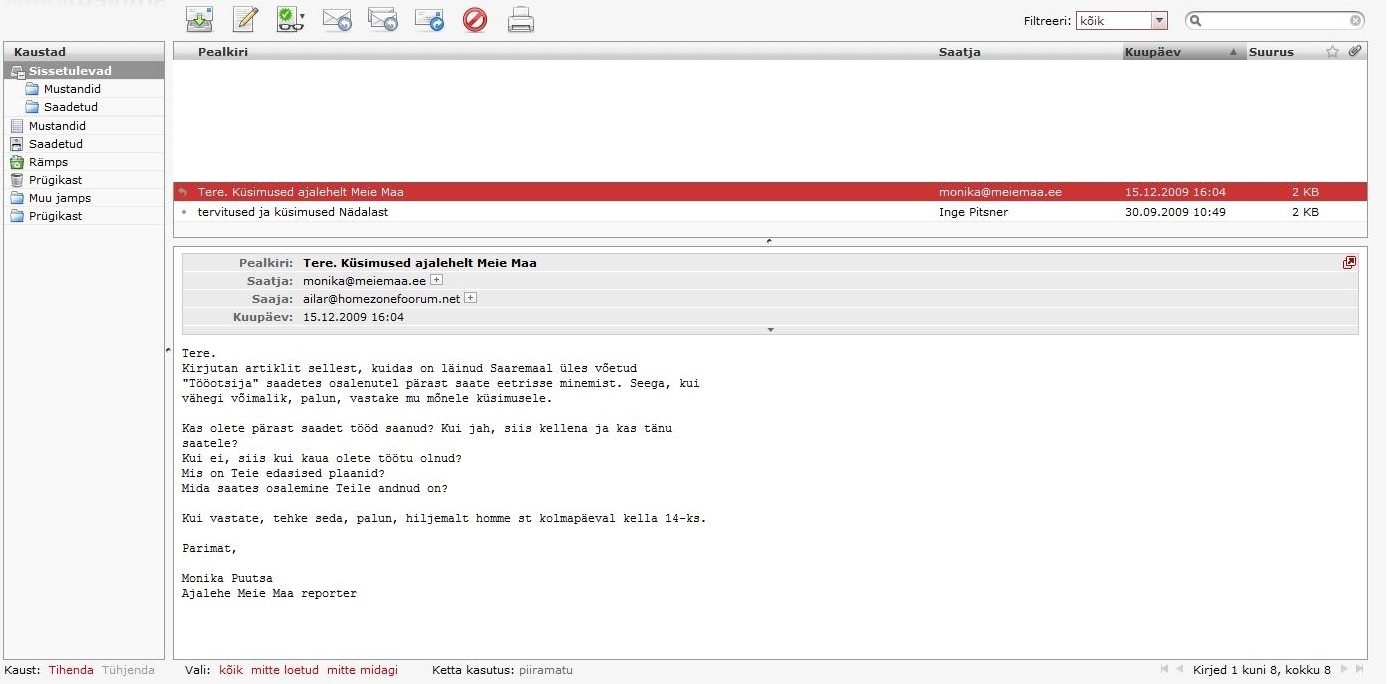
Task: Click the reply to sender envelope icon
Action: [x=337, y=19]
